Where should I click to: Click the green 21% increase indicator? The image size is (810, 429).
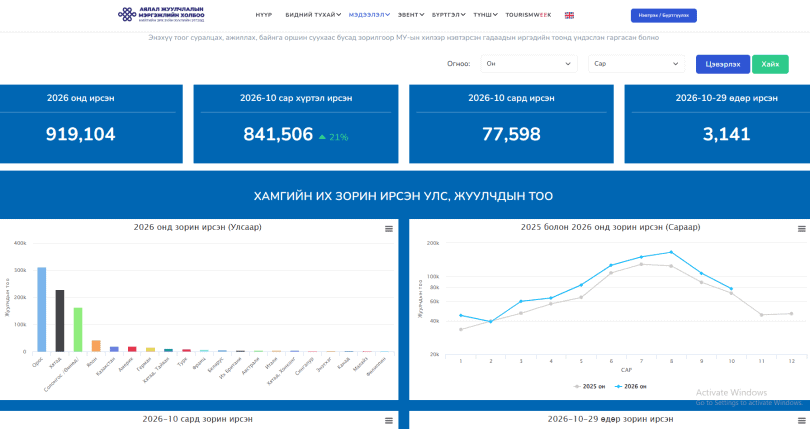point(334,137)
